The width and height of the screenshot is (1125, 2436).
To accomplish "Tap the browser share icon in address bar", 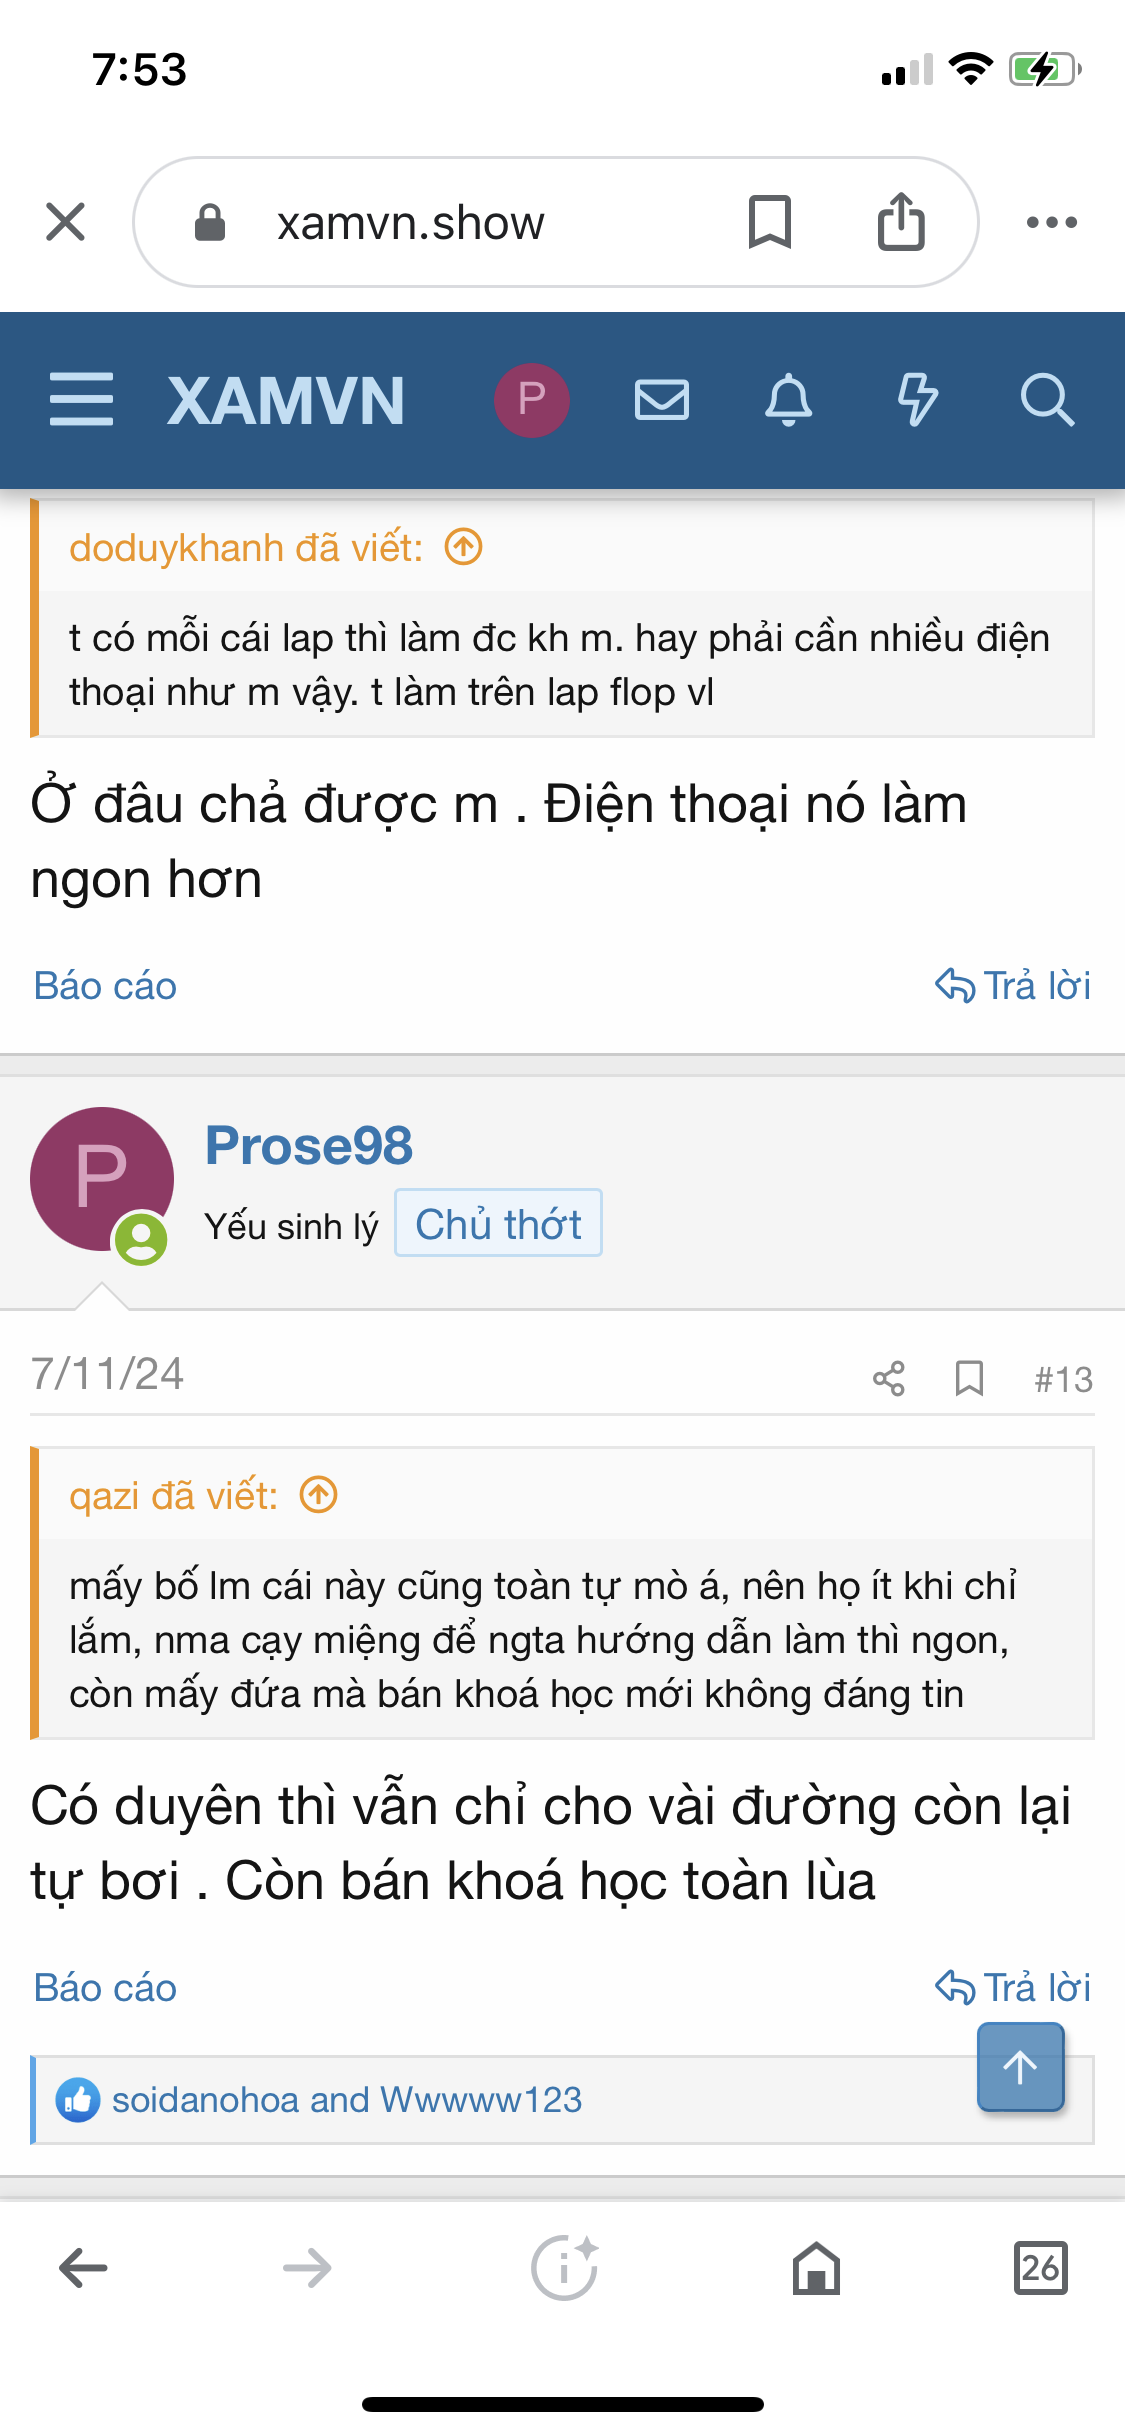I will point(900,221).
